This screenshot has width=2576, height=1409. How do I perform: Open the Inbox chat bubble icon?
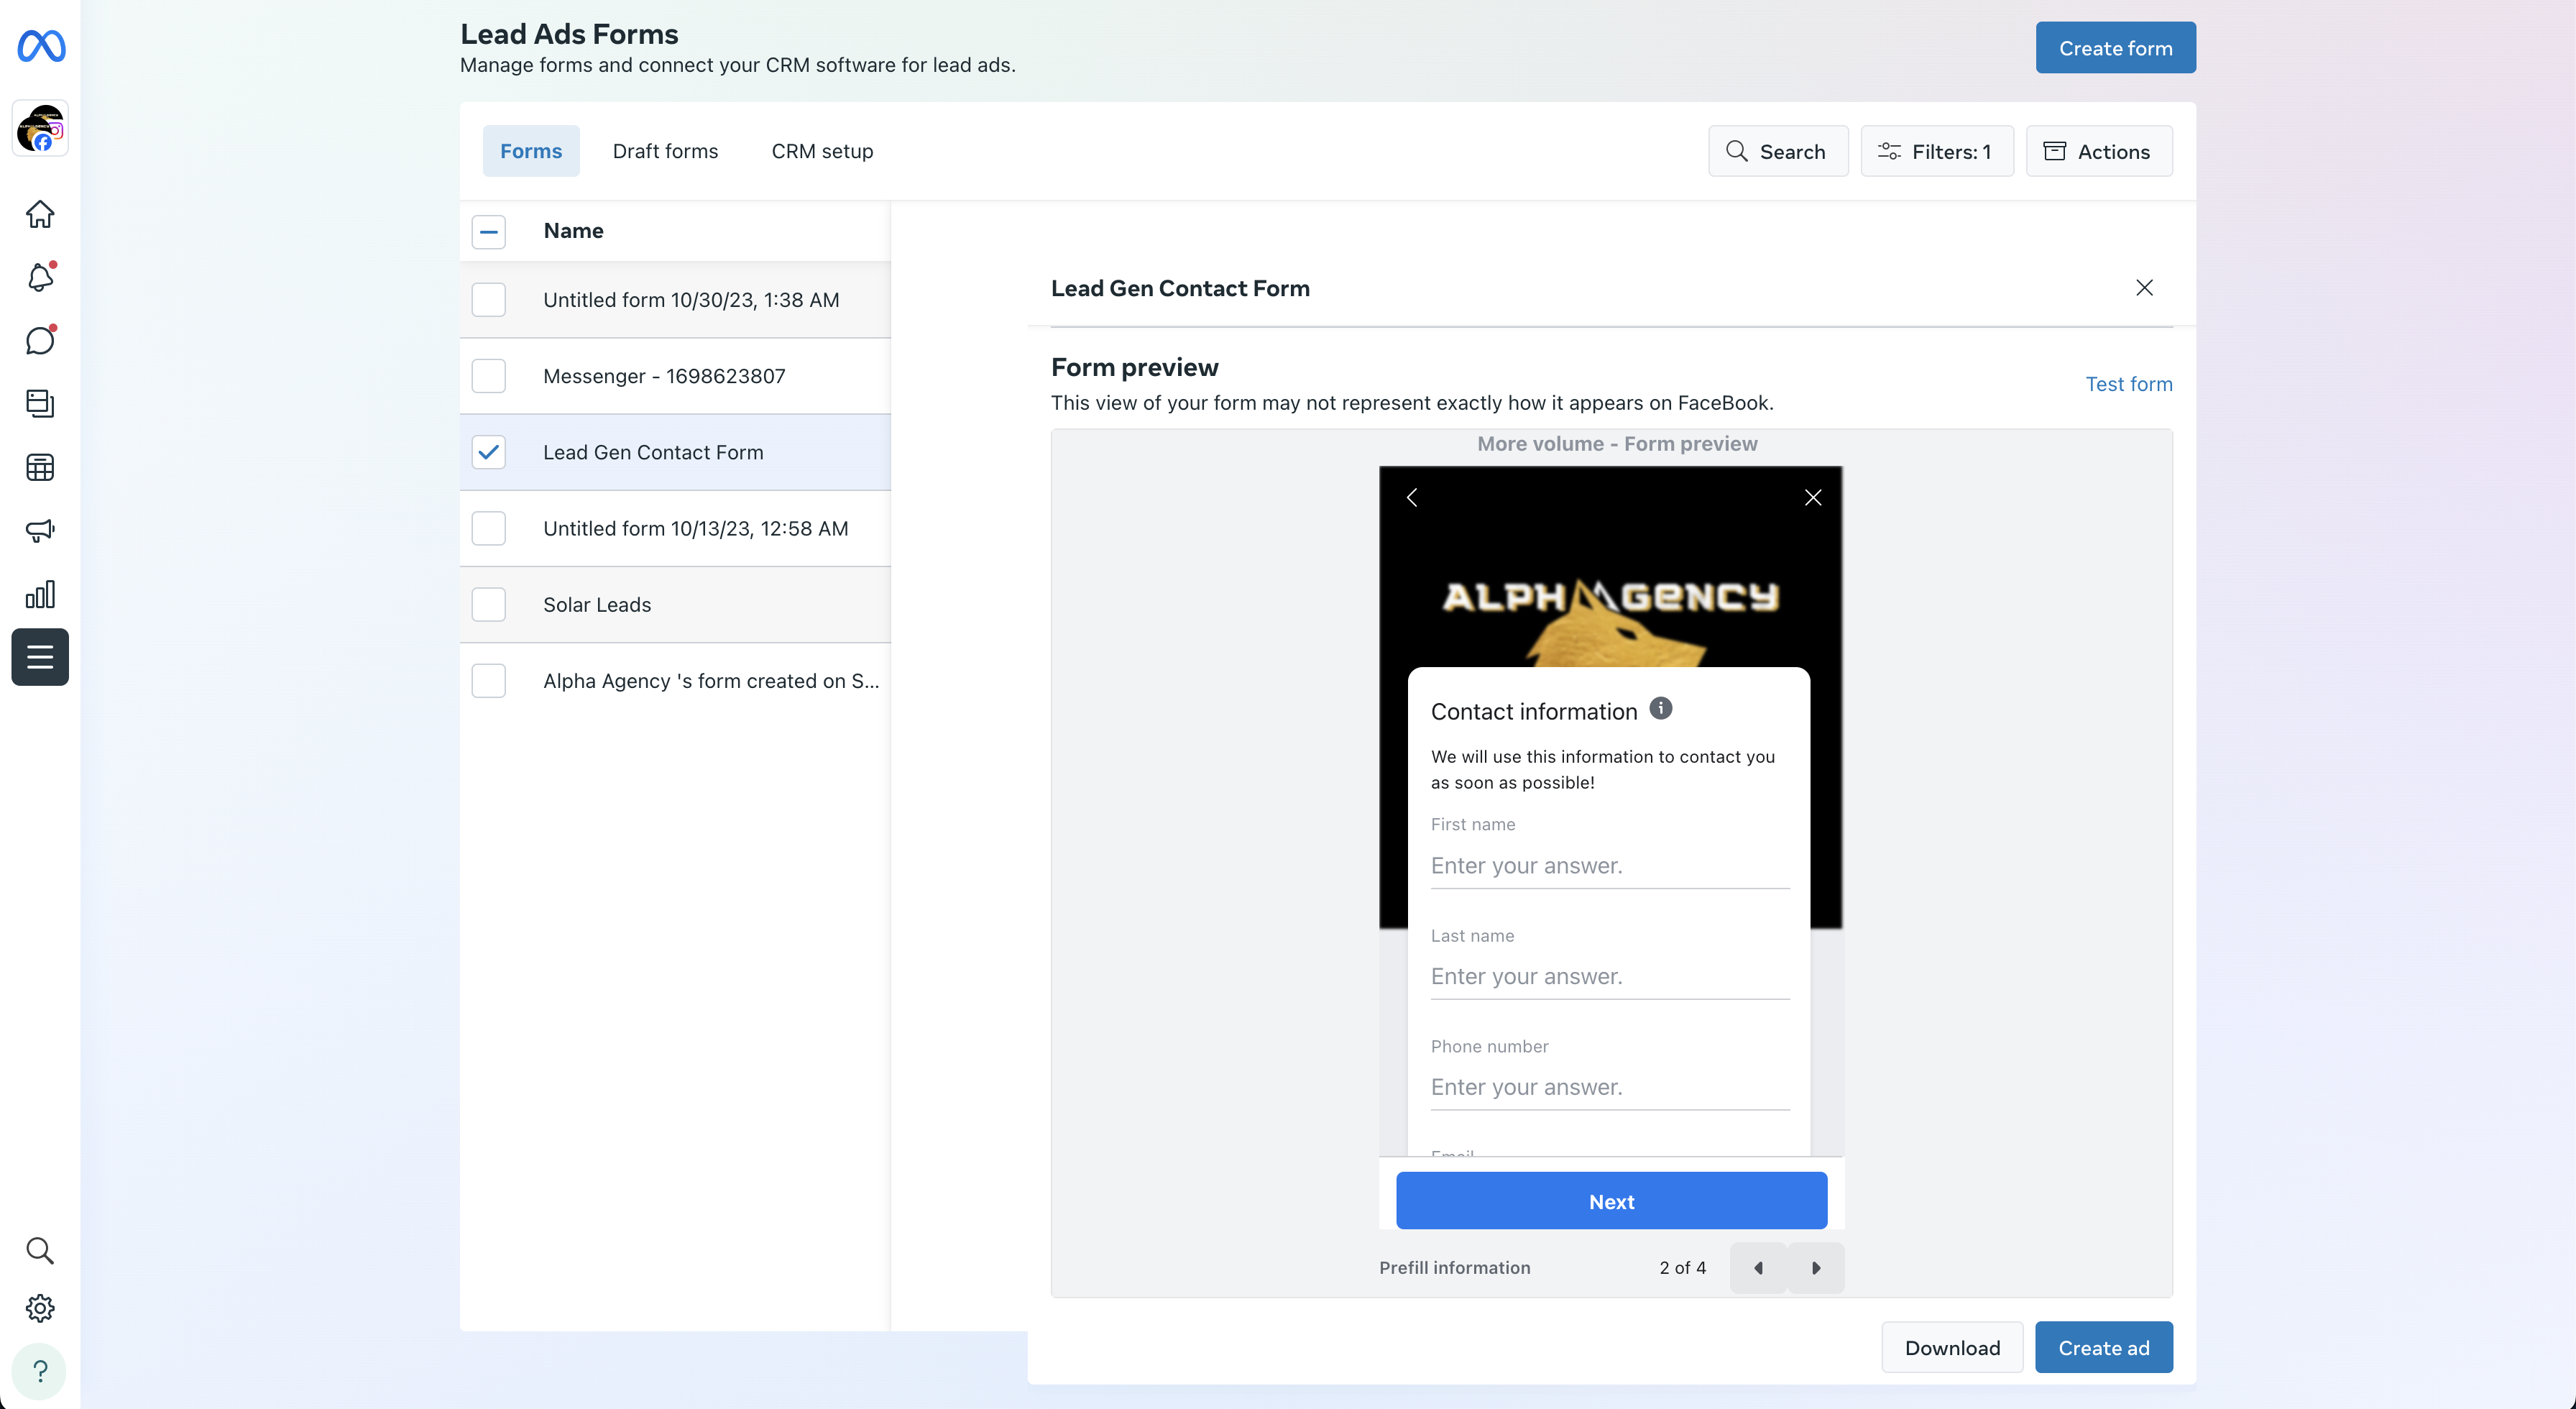pyautogui.click(x=40, y=340)
